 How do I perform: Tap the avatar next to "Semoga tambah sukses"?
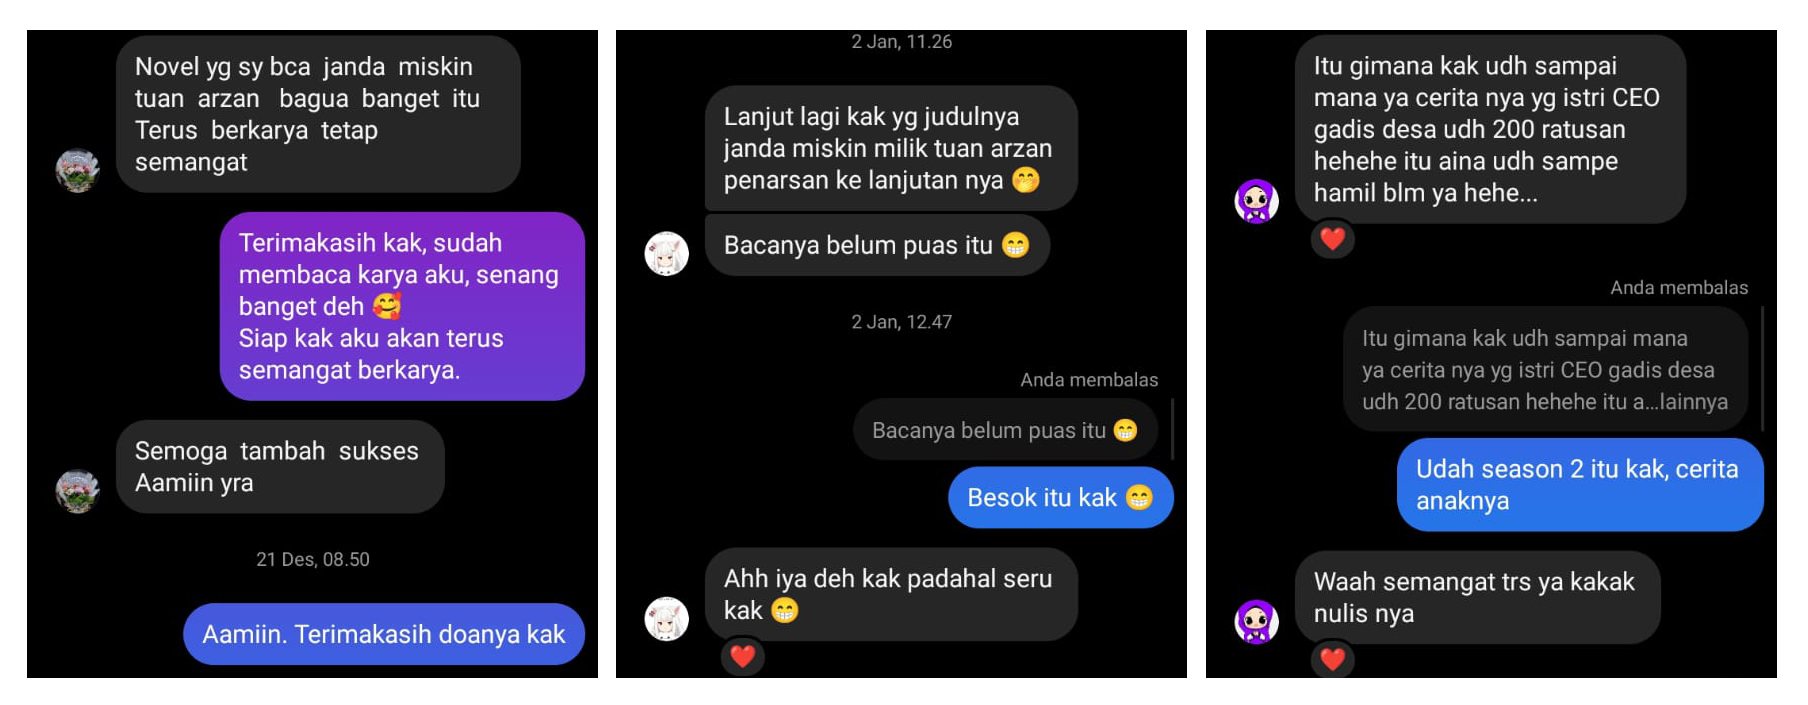(78, 491)
